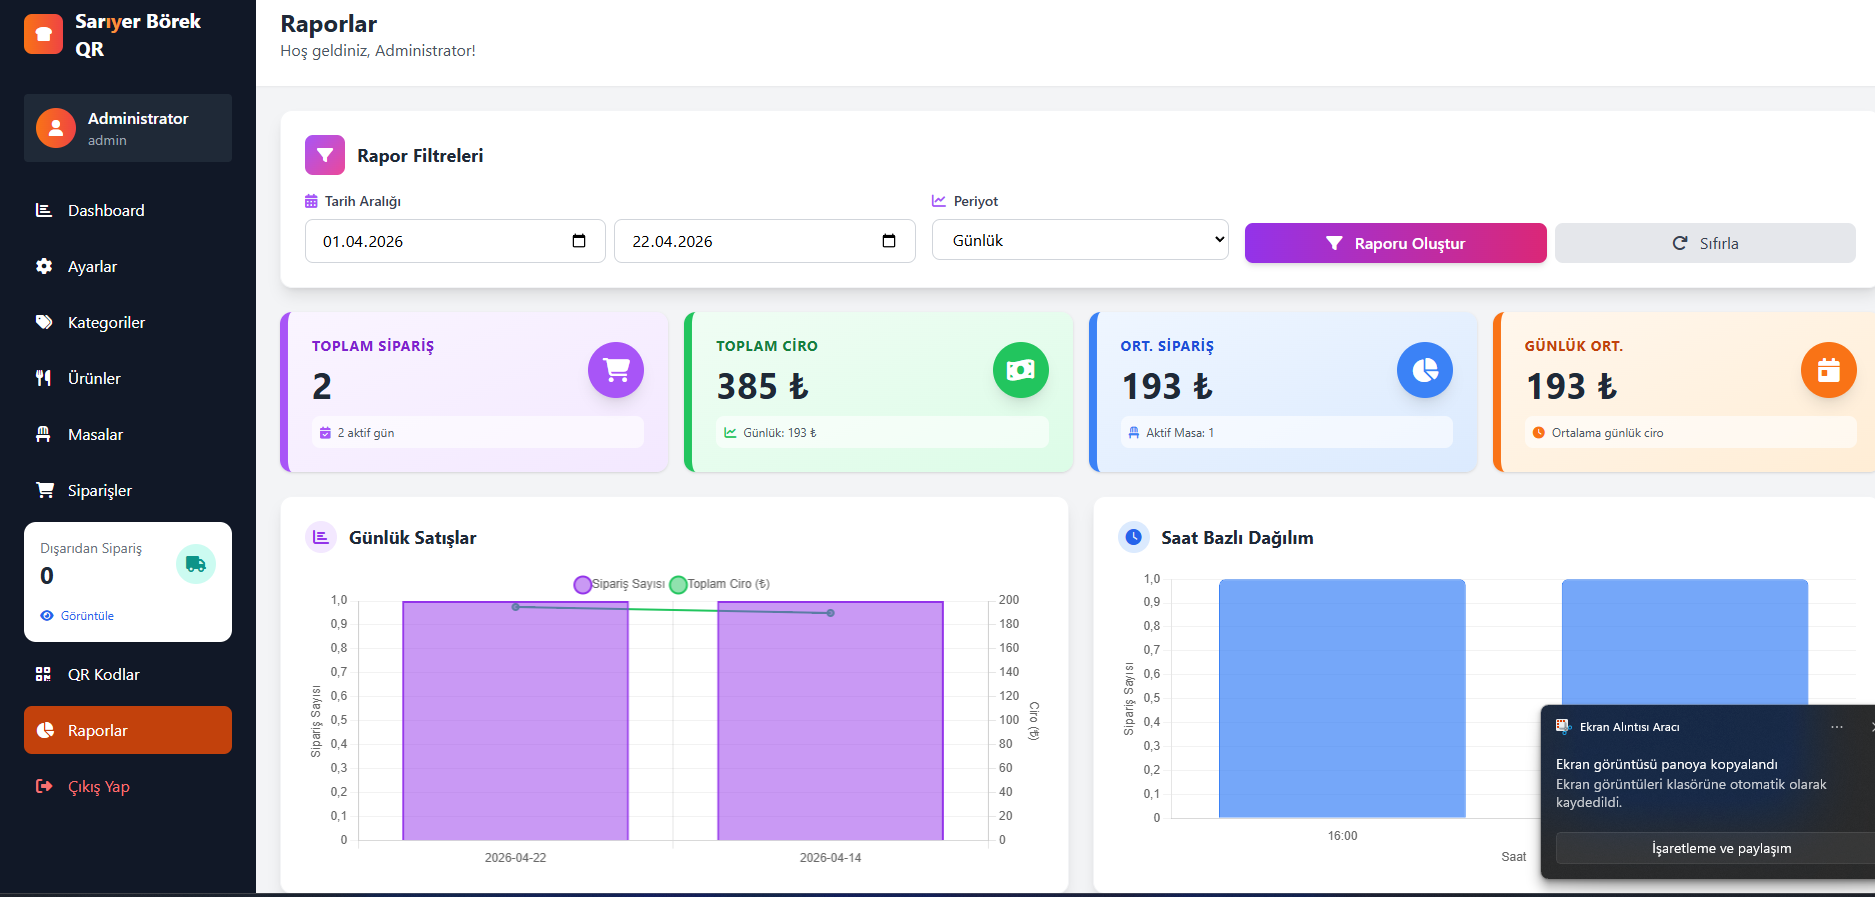Screen dimensions: 1875x897
Task: Click the orange calendar icon in Günlük Ort.
Action: click(1828, 370)
